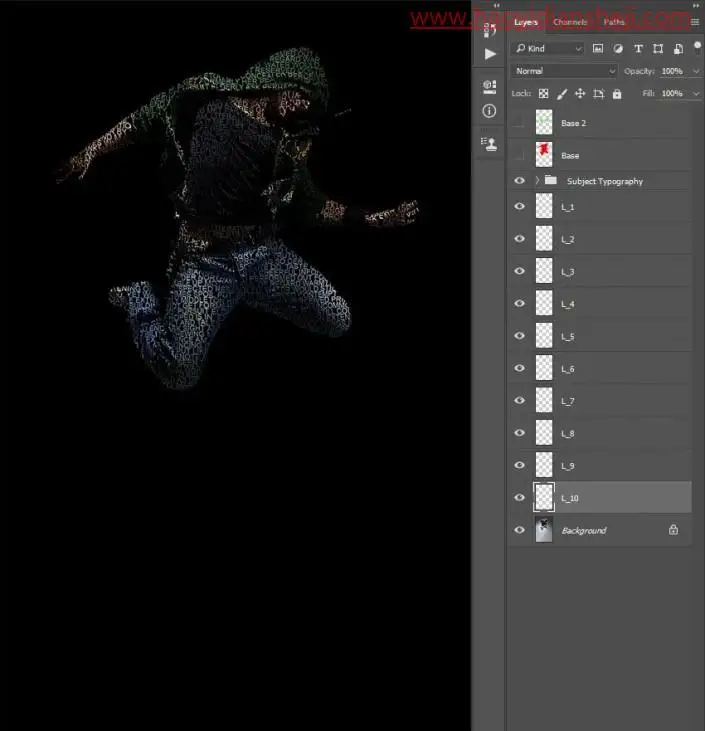The image size is (705, 731).
Task: Open the Clone Source stamp panel icon
Action: tap(489, 144)
